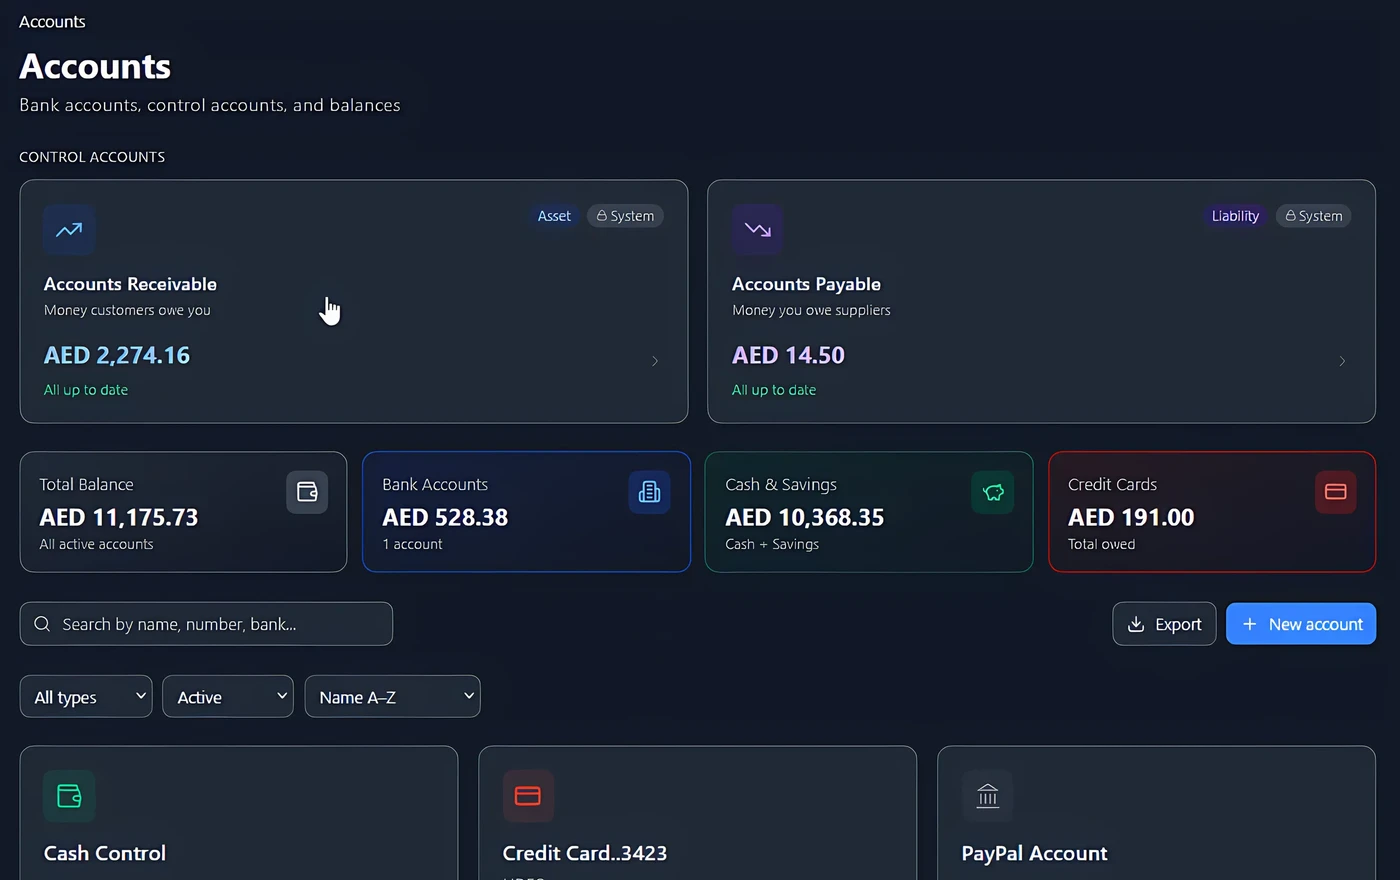This screenshot has height=880, width=1400.
Task: Click the wallet icon in Total Balance card
Action: tap(307, 492)
